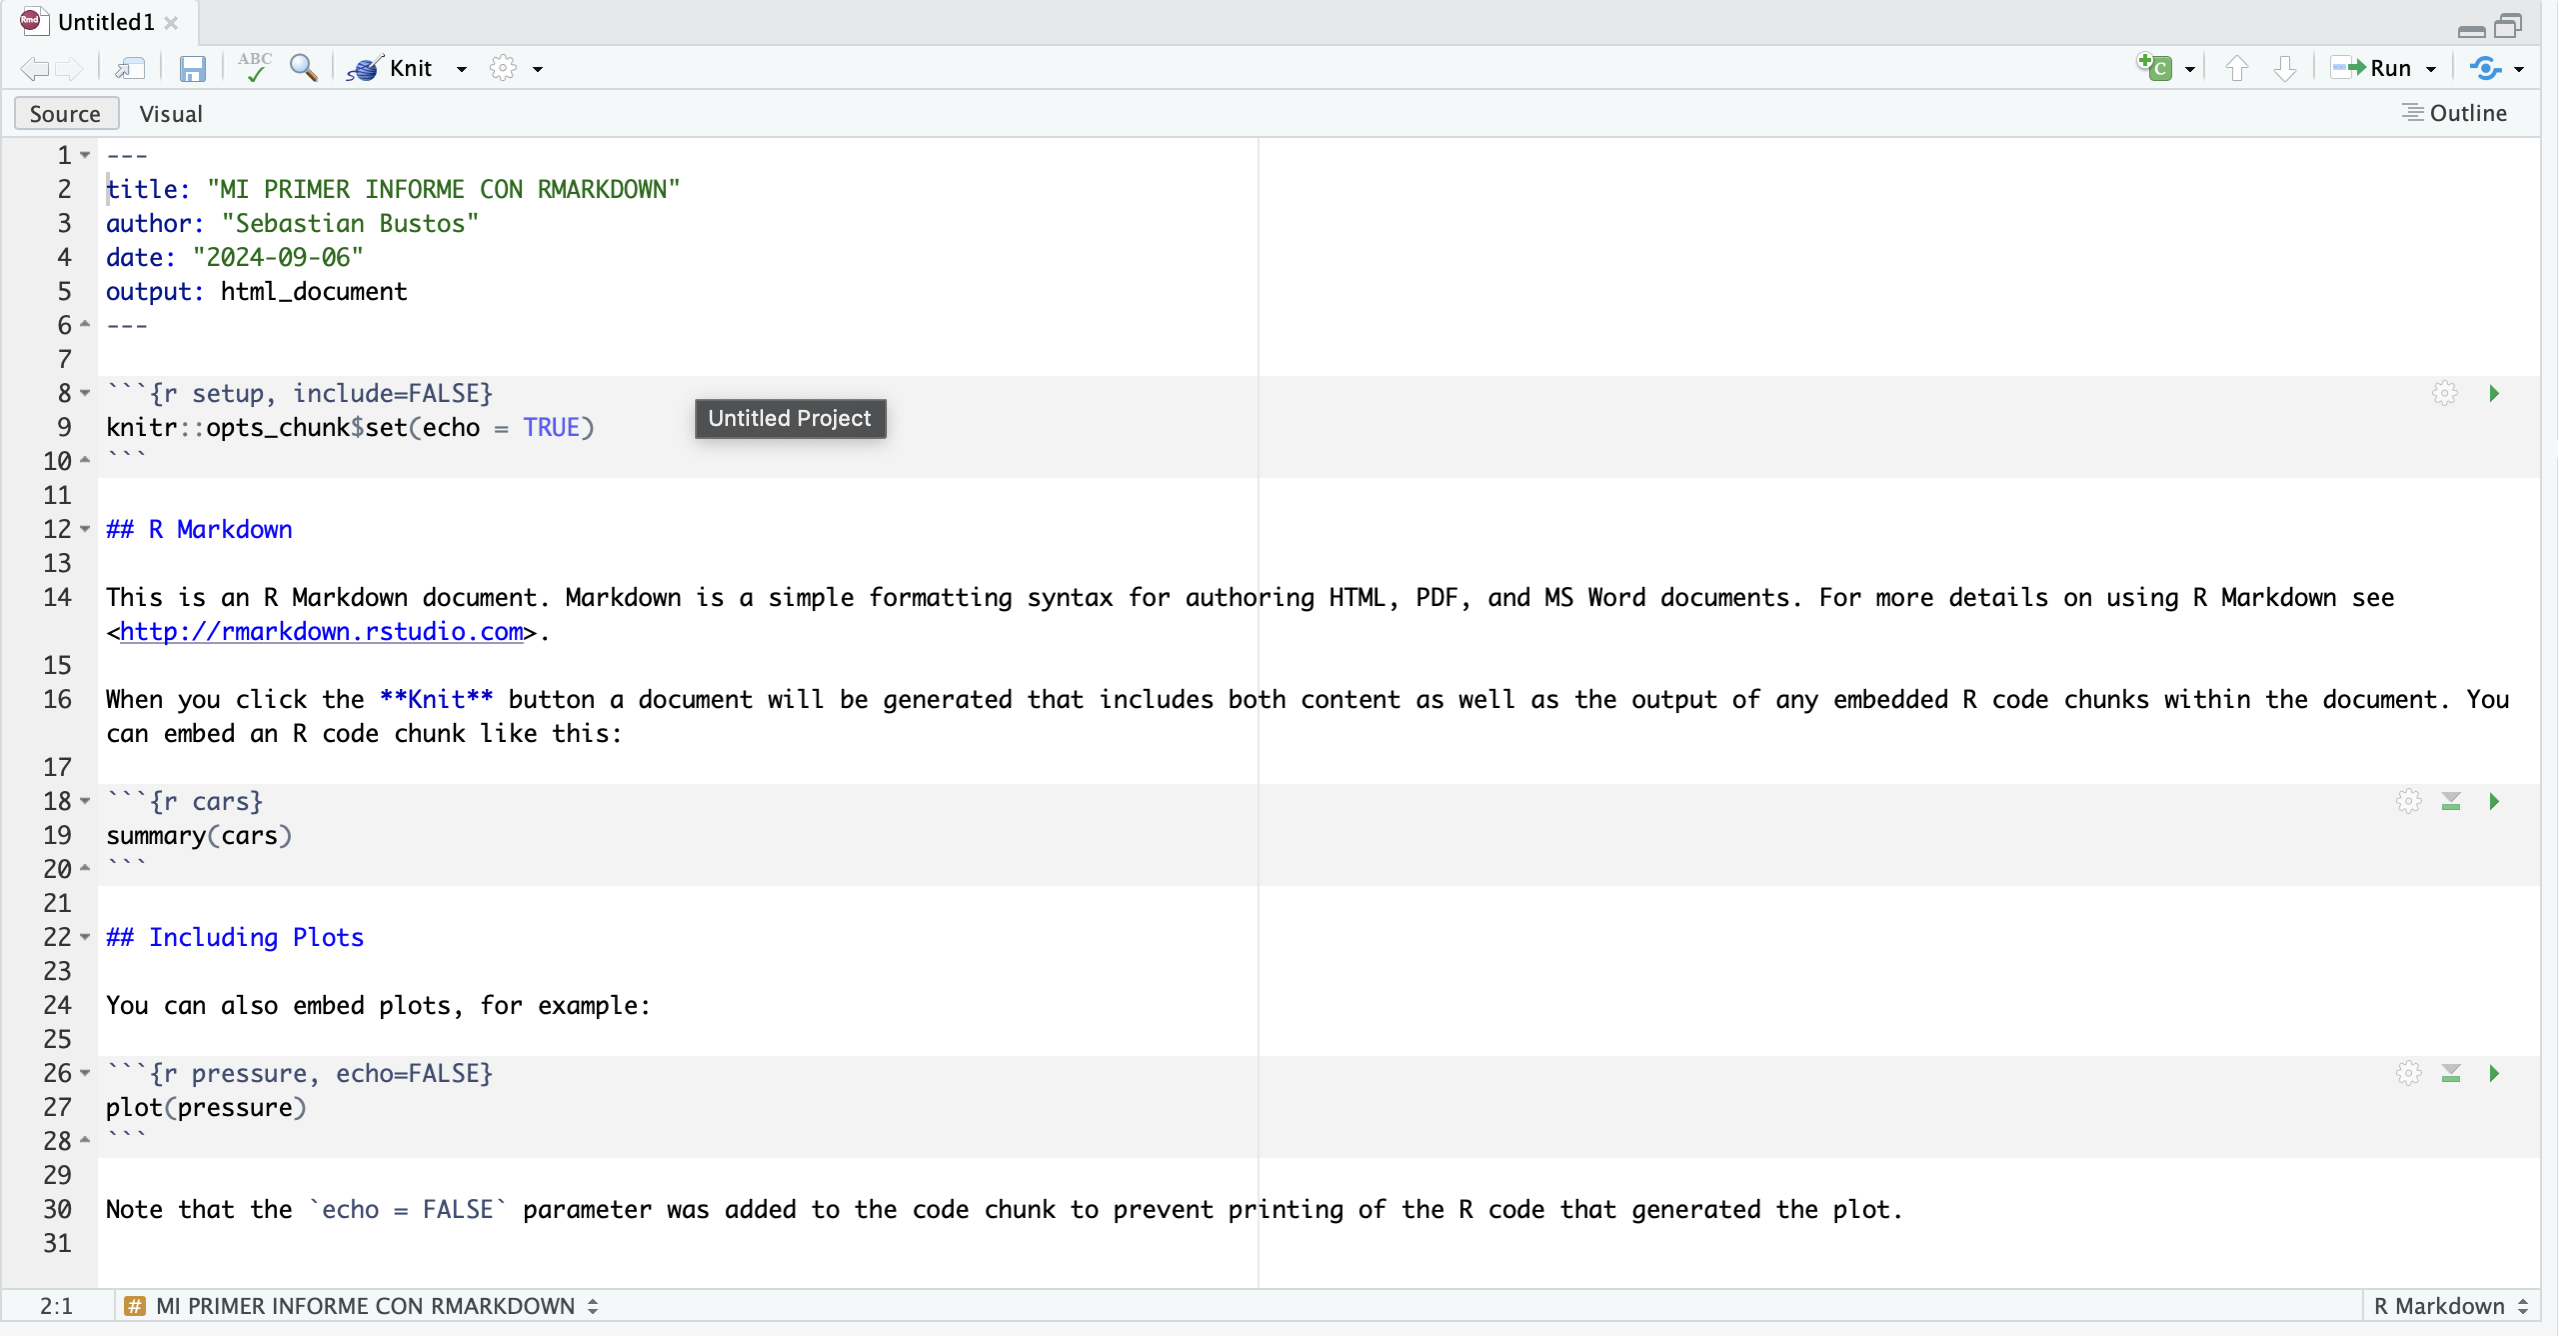Run spell check on document
Image resolution: width=2558 pixels, height=1336 pixels.
[255, 67]
